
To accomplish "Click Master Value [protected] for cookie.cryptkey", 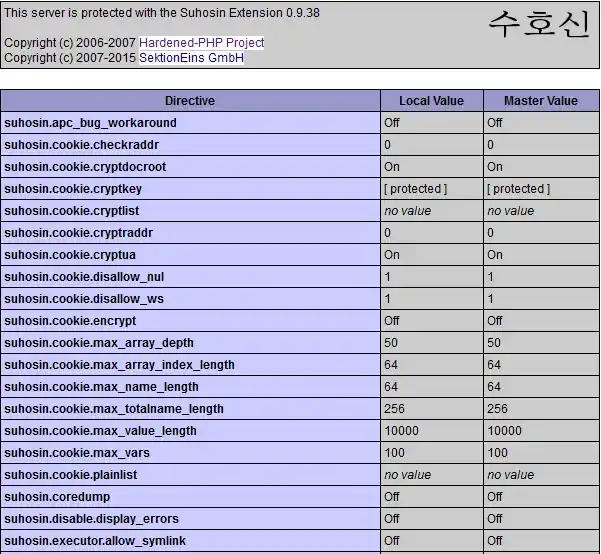I will tap(519, 189).
